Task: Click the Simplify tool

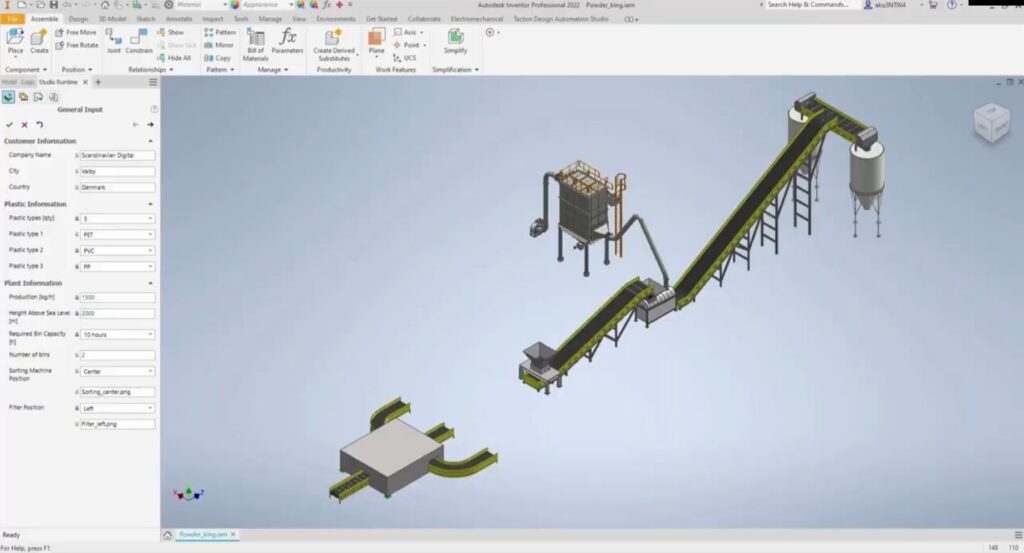Action: [x=455, y=42]
